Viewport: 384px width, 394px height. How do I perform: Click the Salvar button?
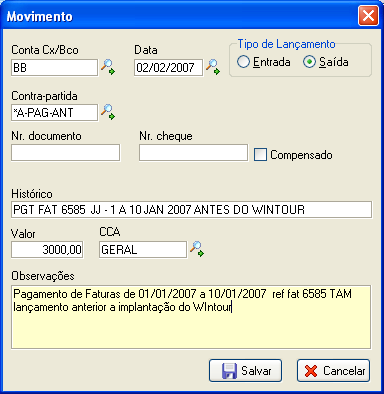tap(245, 370)
